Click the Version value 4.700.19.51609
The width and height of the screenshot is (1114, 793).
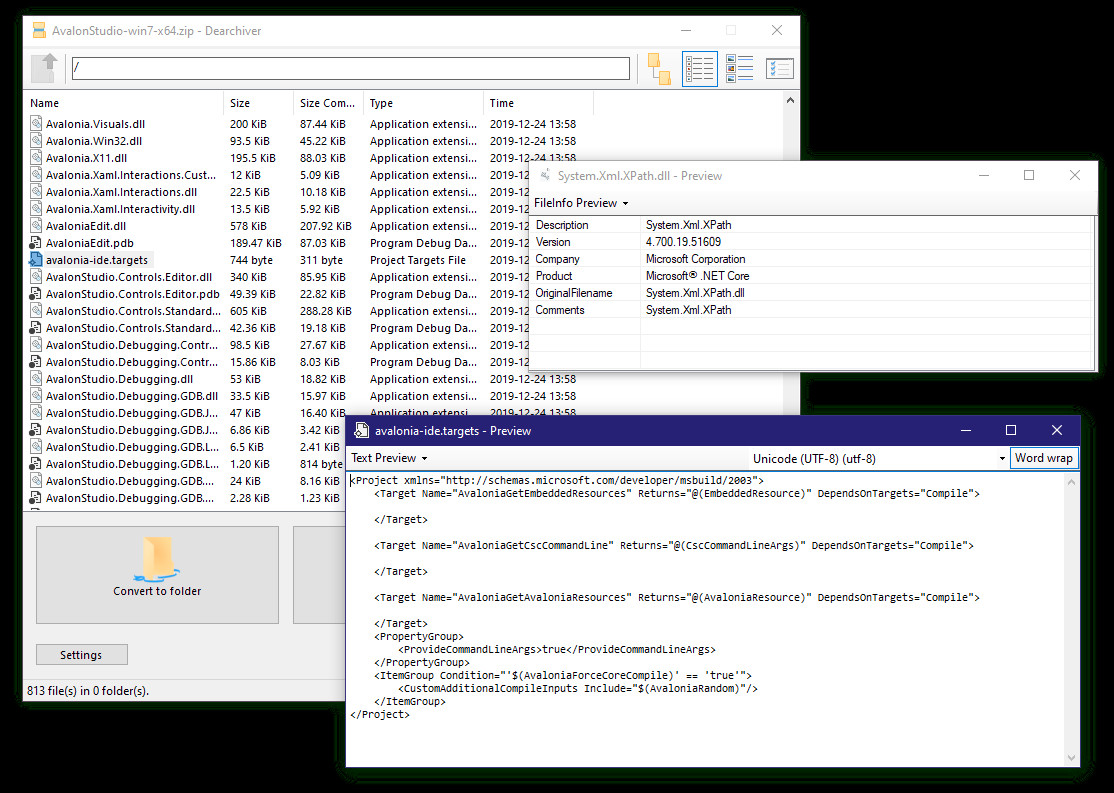click(x=683, y=242)
